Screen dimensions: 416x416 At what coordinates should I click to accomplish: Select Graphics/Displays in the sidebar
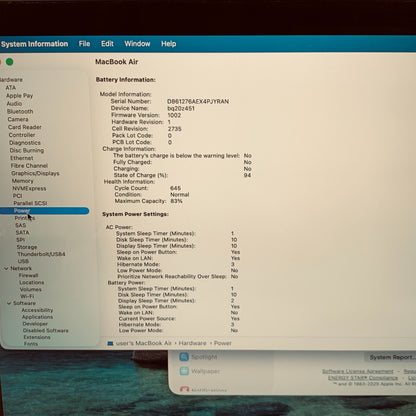click(x=35, y=173)
